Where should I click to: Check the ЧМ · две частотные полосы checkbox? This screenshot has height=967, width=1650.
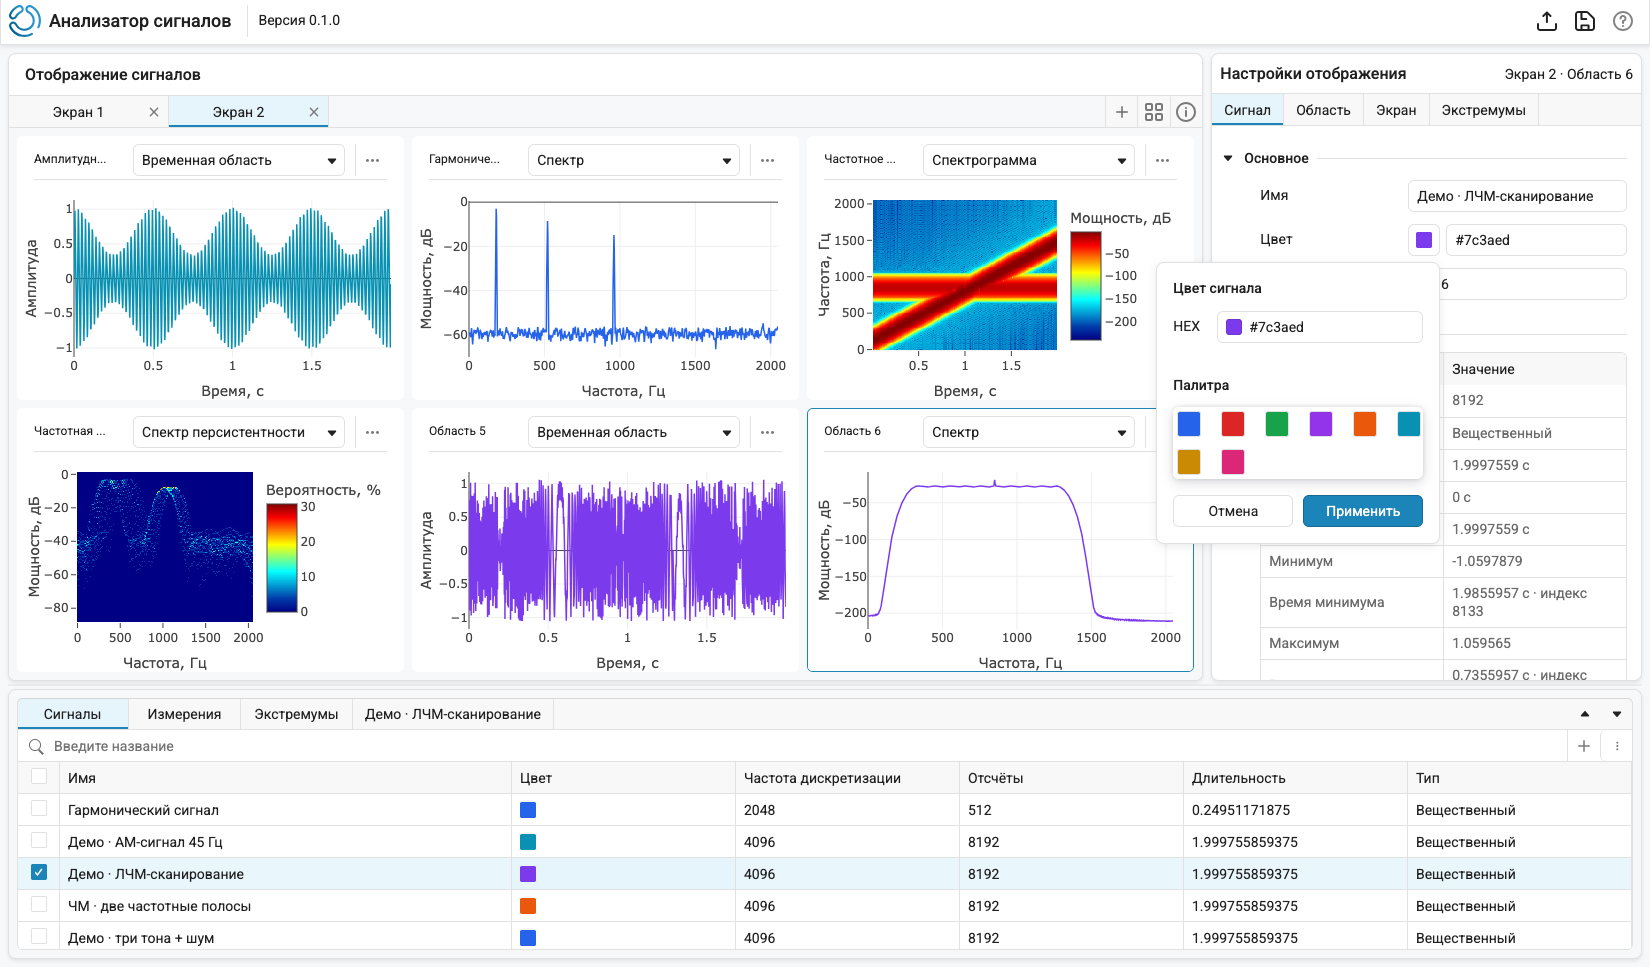(39, 904)
